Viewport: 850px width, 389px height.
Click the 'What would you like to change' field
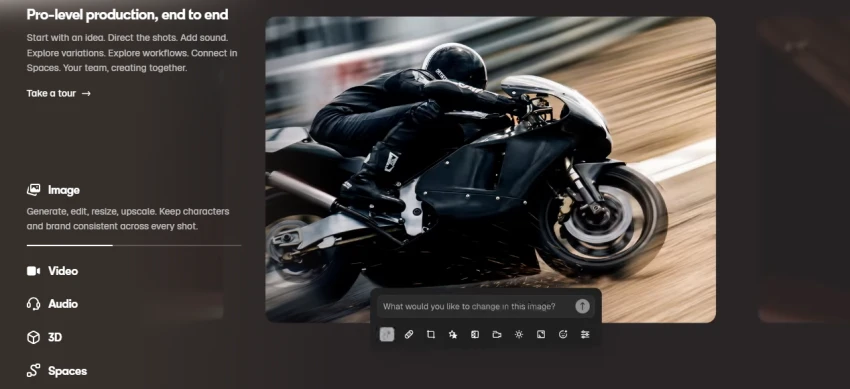pyautogui.click(x=476, y=307)
